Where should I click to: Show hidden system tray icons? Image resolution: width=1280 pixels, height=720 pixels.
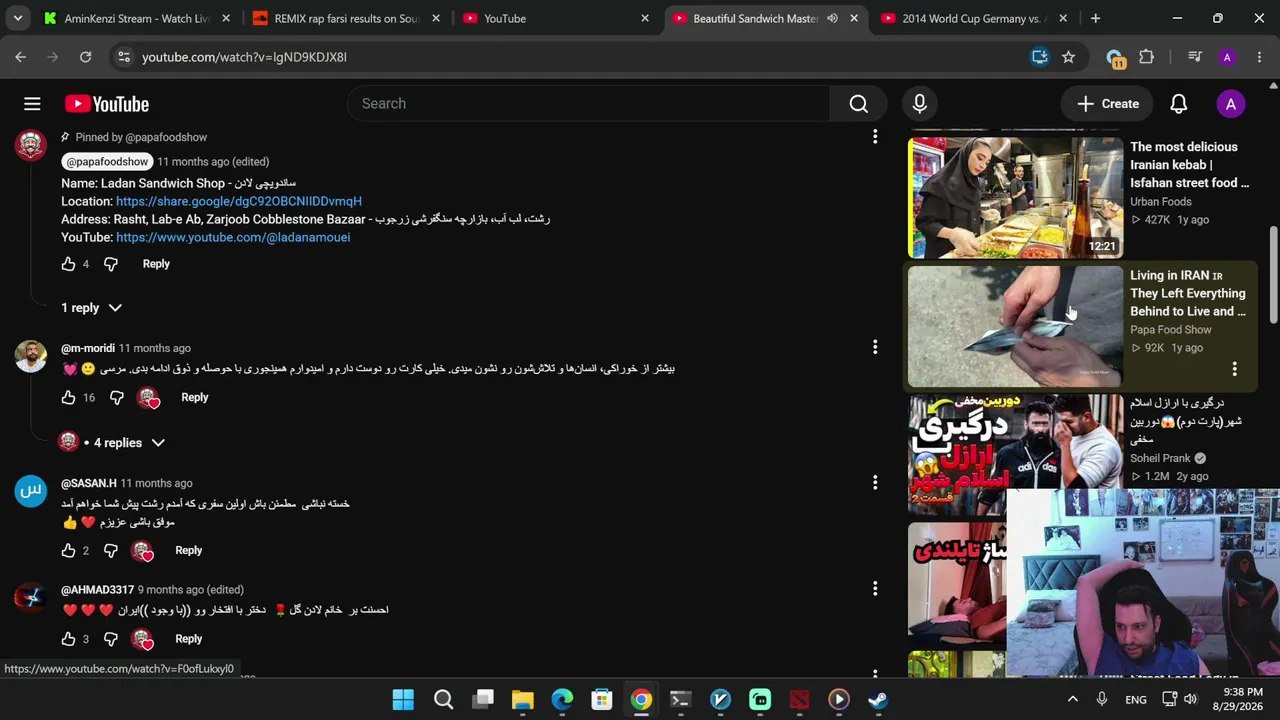1072,699
